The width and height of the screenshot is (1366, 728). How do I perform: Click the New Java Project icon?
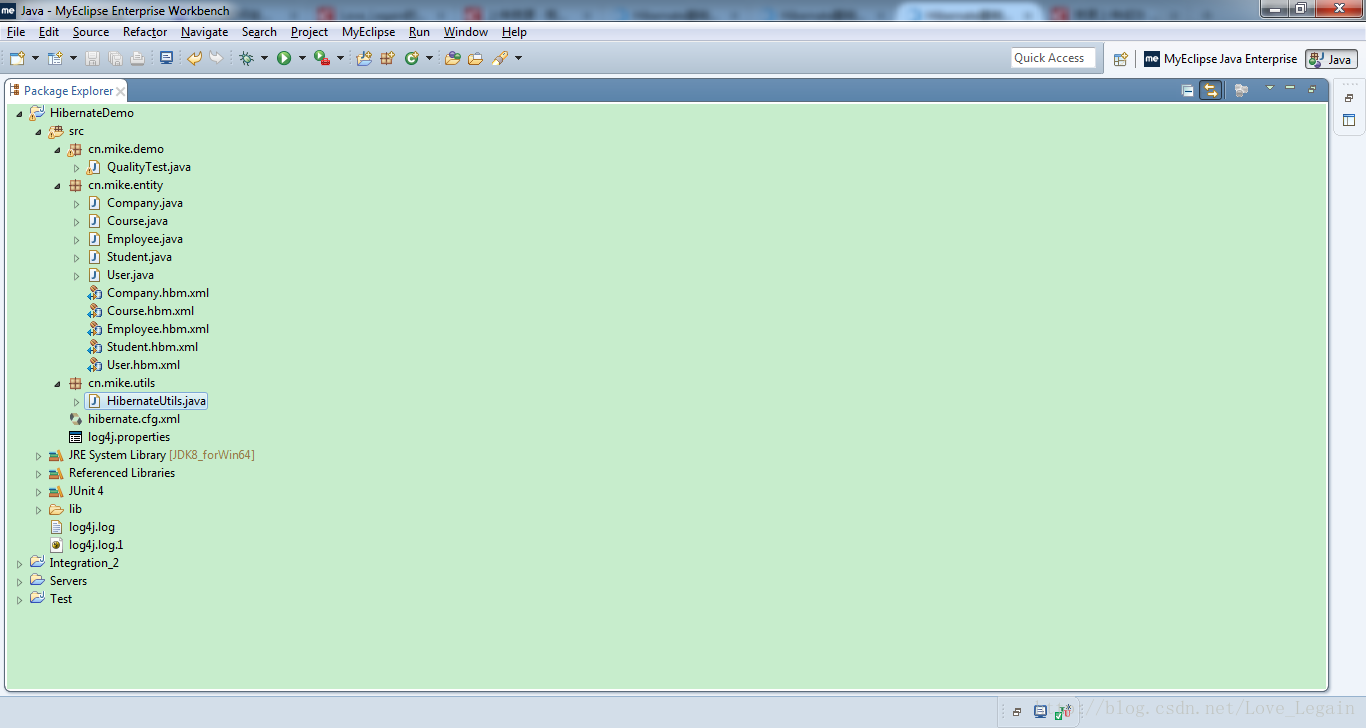point(364,58)
